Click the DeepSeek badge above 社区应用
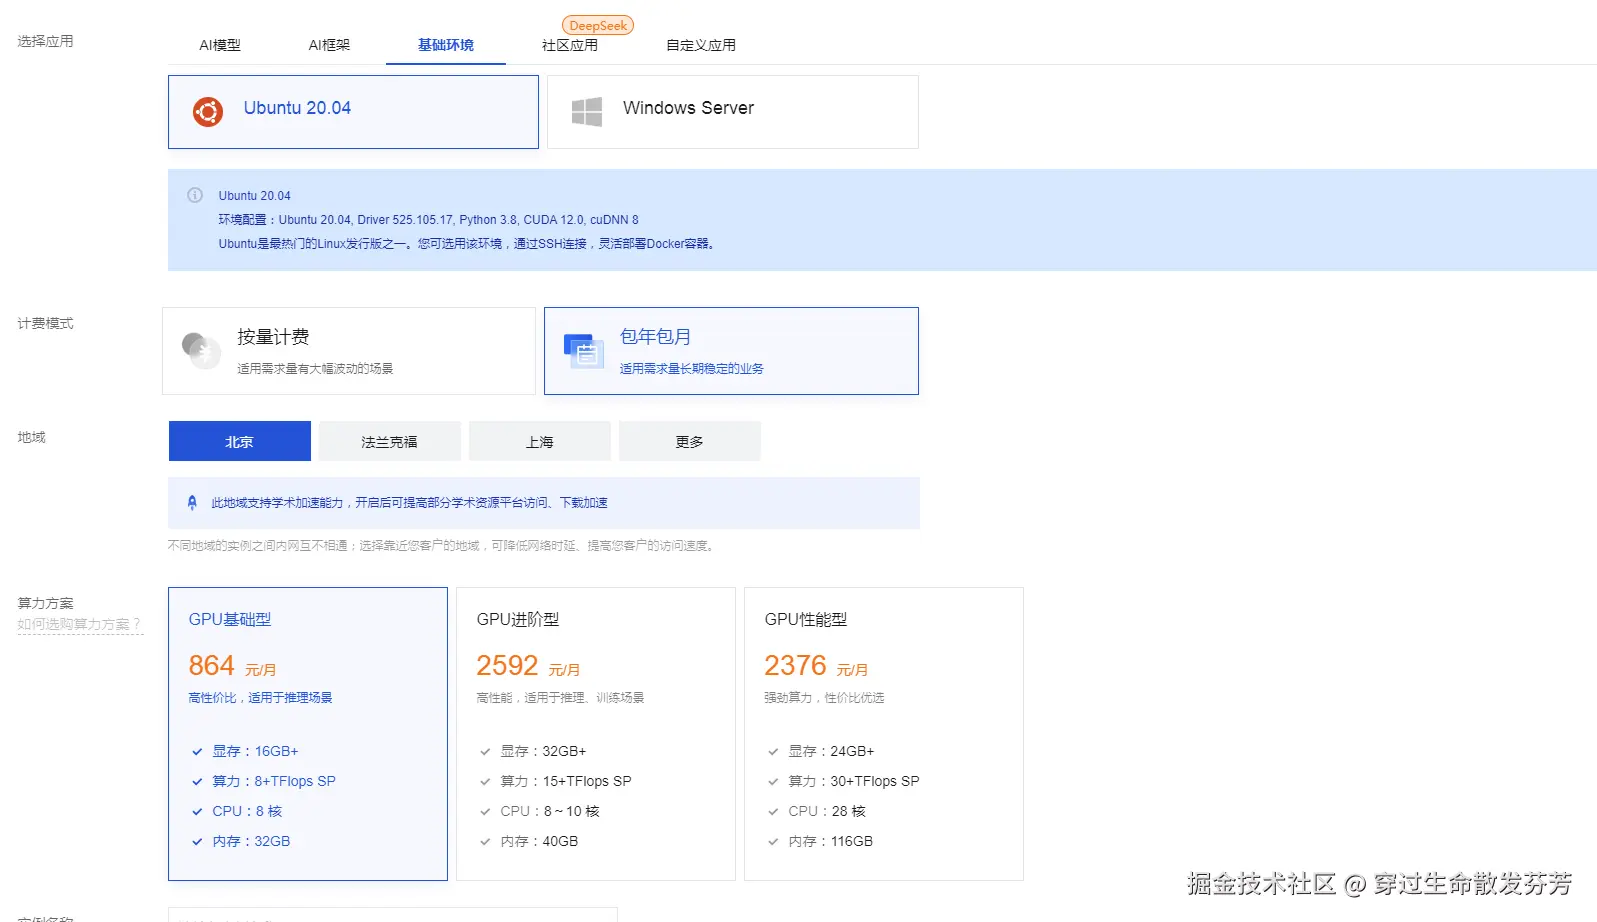The height and width of the screenshot is (922, 1597). point(598,25)
